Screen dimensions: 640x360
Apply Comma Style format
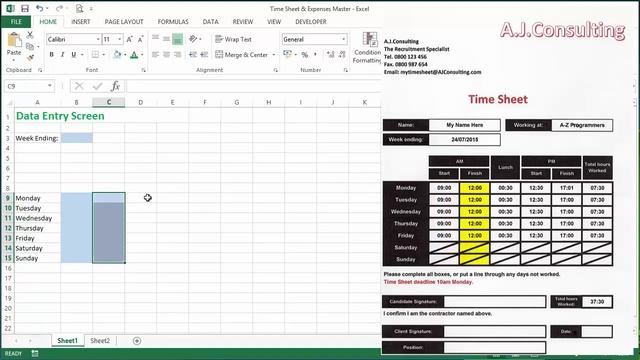(315, 54)
